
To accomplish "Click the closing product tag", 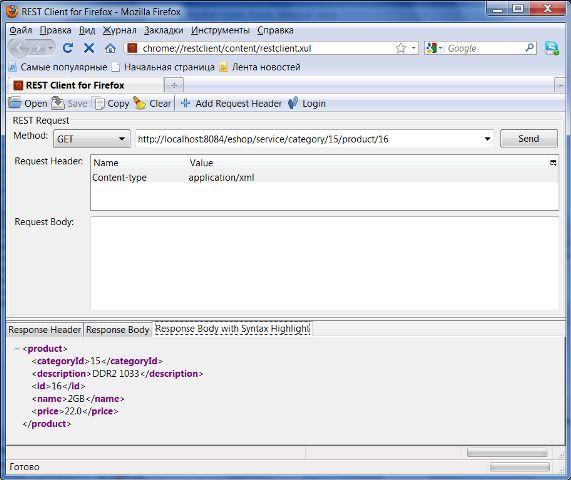I will point(47,424).
